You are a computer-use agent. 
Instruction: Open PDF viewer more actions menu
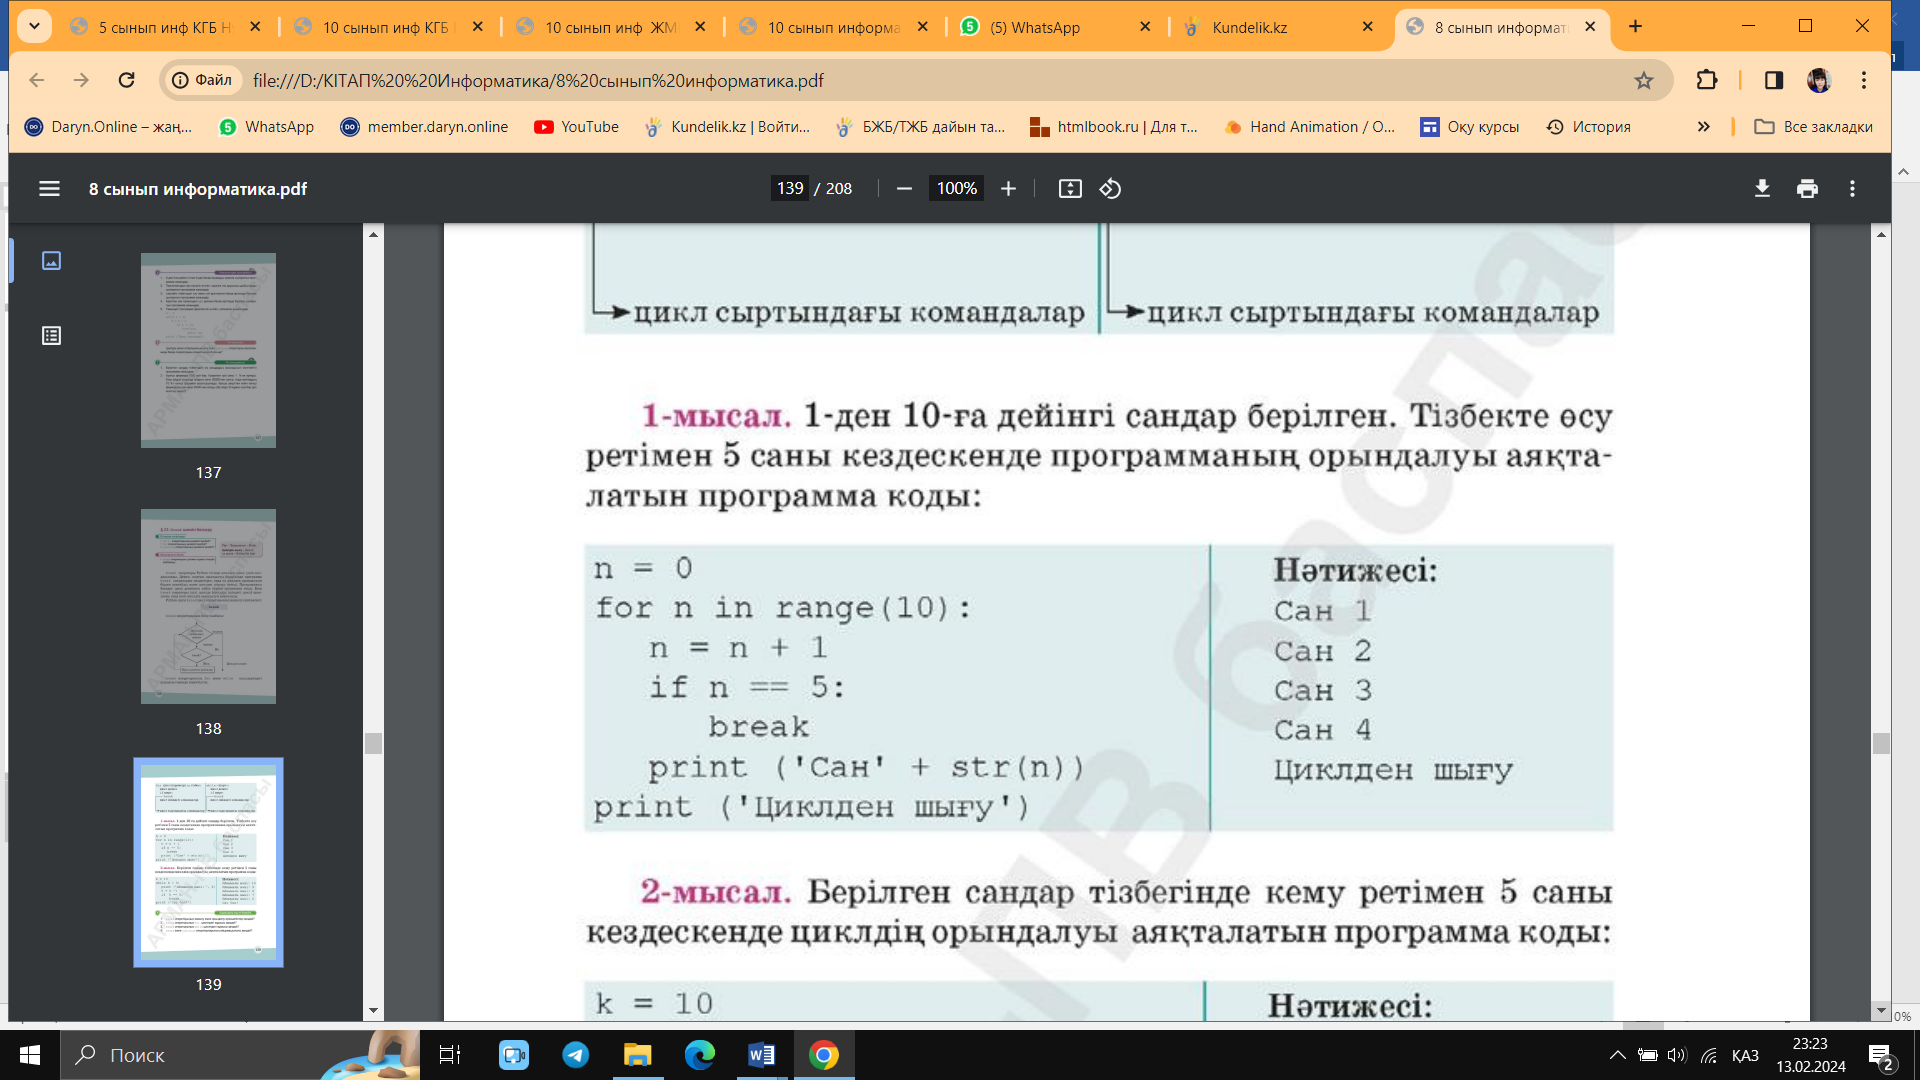(x=1852, y=189)
